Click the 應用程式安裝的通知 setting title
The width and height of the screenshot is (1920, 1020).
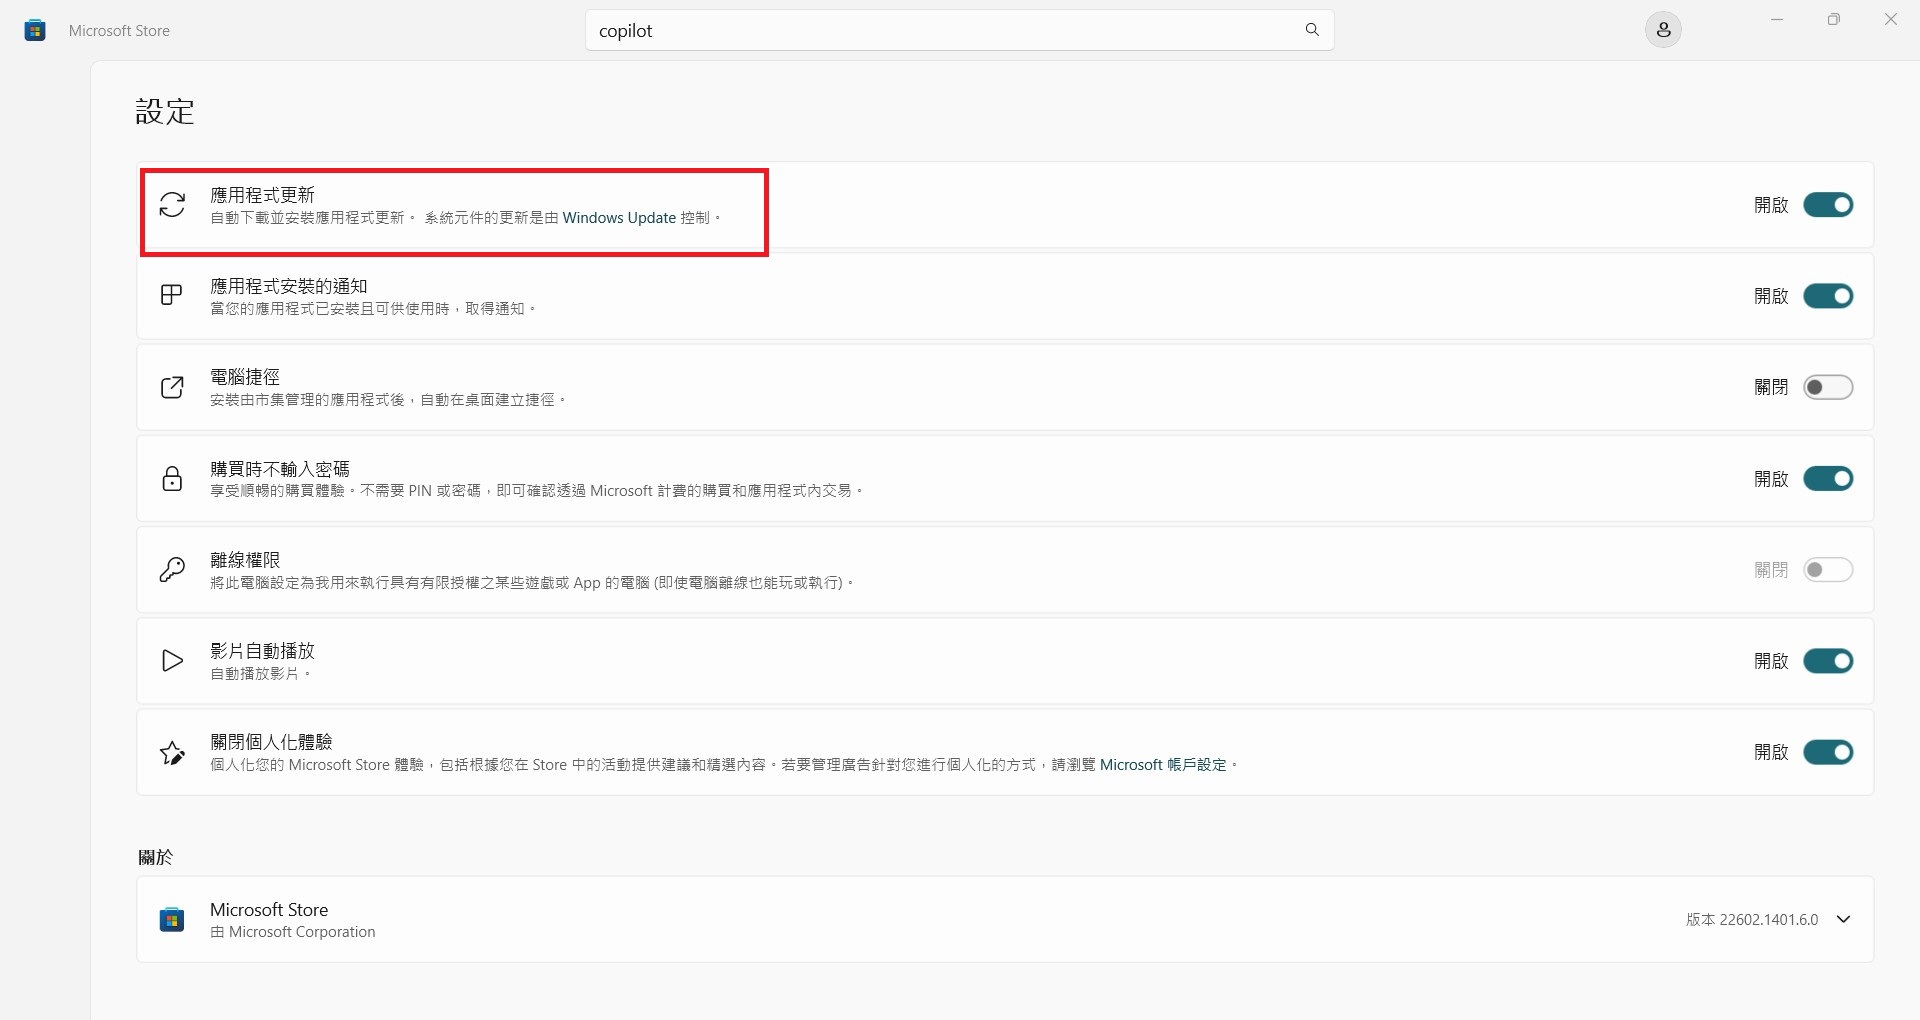click(289, 286)
